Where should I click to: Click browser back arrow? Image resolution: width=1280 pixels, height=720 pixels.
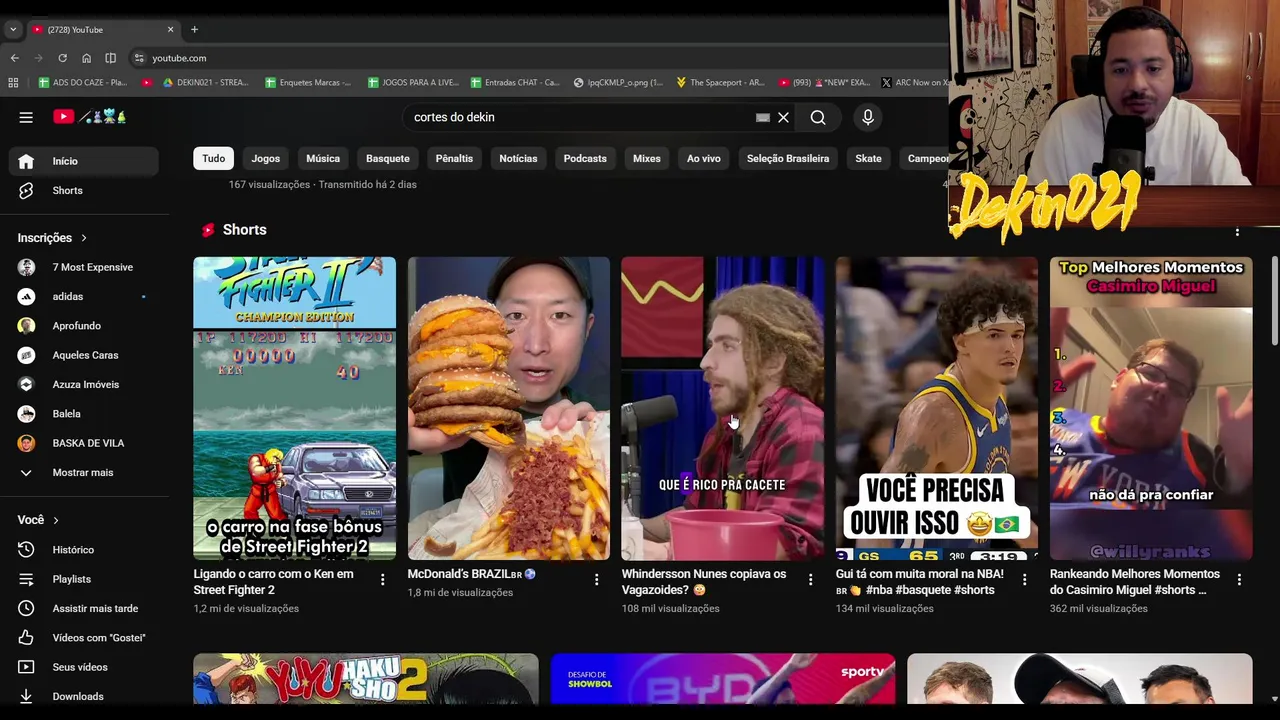(x=14, y=58)
